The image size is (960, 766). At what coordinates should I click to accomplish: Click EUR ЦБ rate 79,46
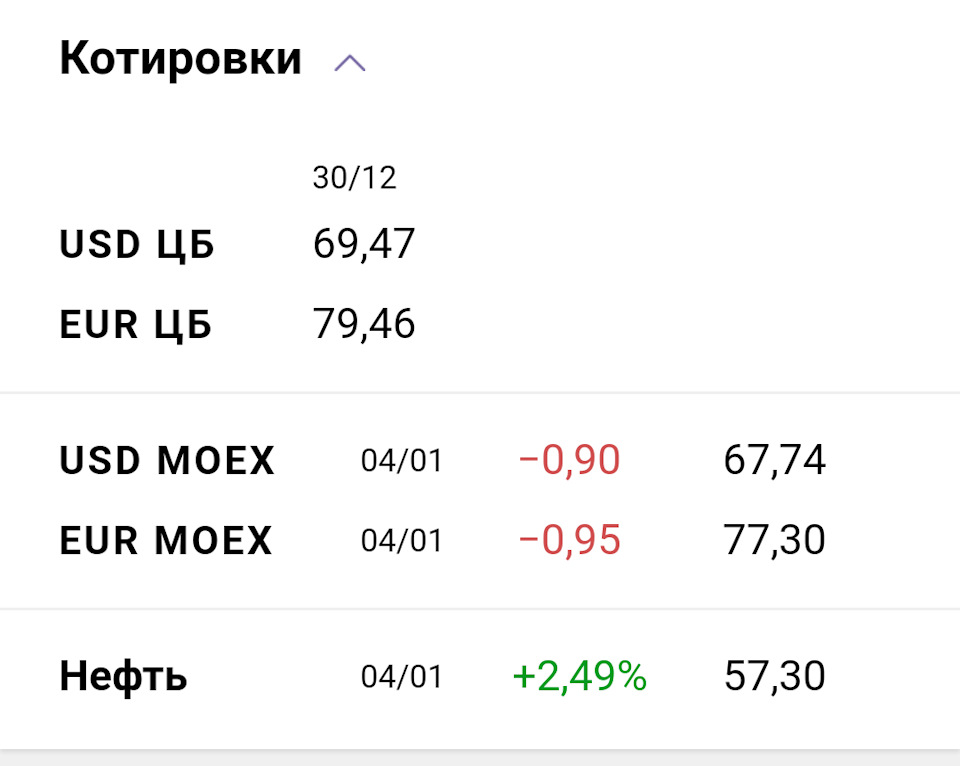(x=363, y=324)
